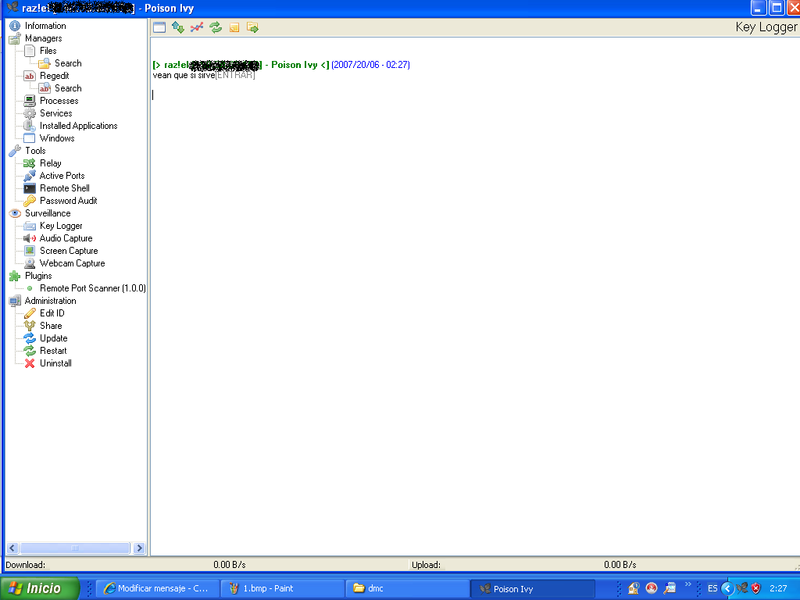Click the green arrows toolbar icon

[178, 28]
